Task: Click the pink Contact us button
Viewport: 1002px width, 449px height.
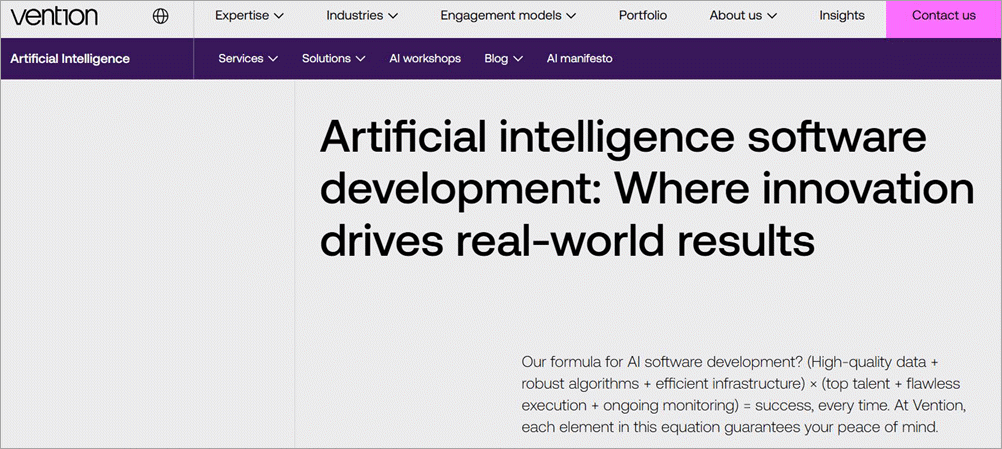Action: [943, 16]
